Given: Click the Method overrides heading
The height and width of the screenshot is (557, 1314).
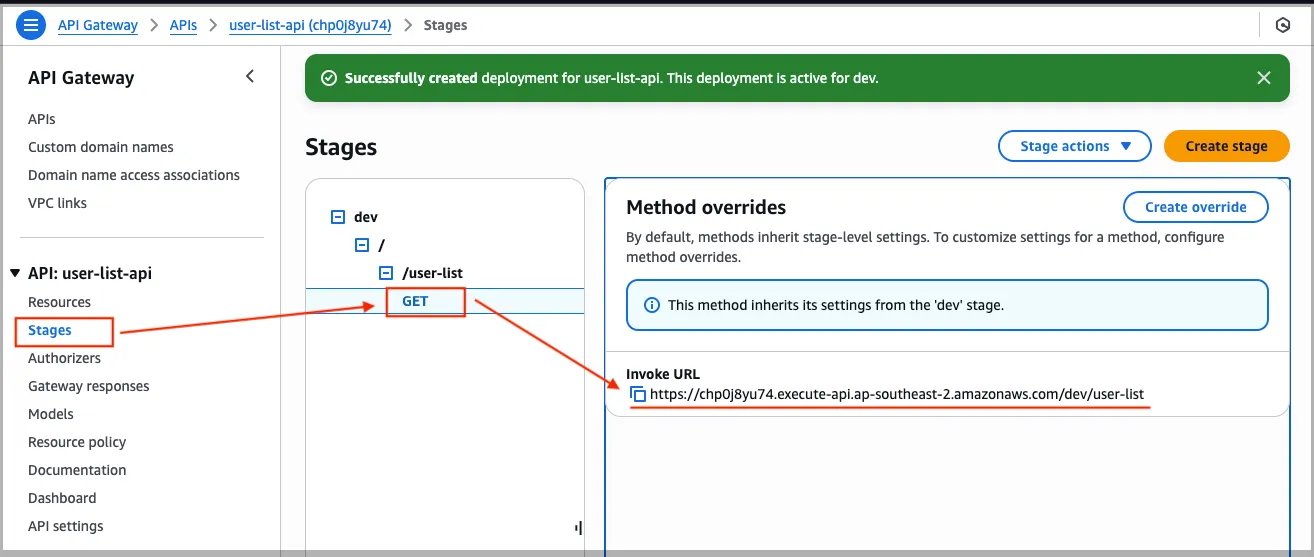Looking at the screenshot, I should click(x=706, y=207).
